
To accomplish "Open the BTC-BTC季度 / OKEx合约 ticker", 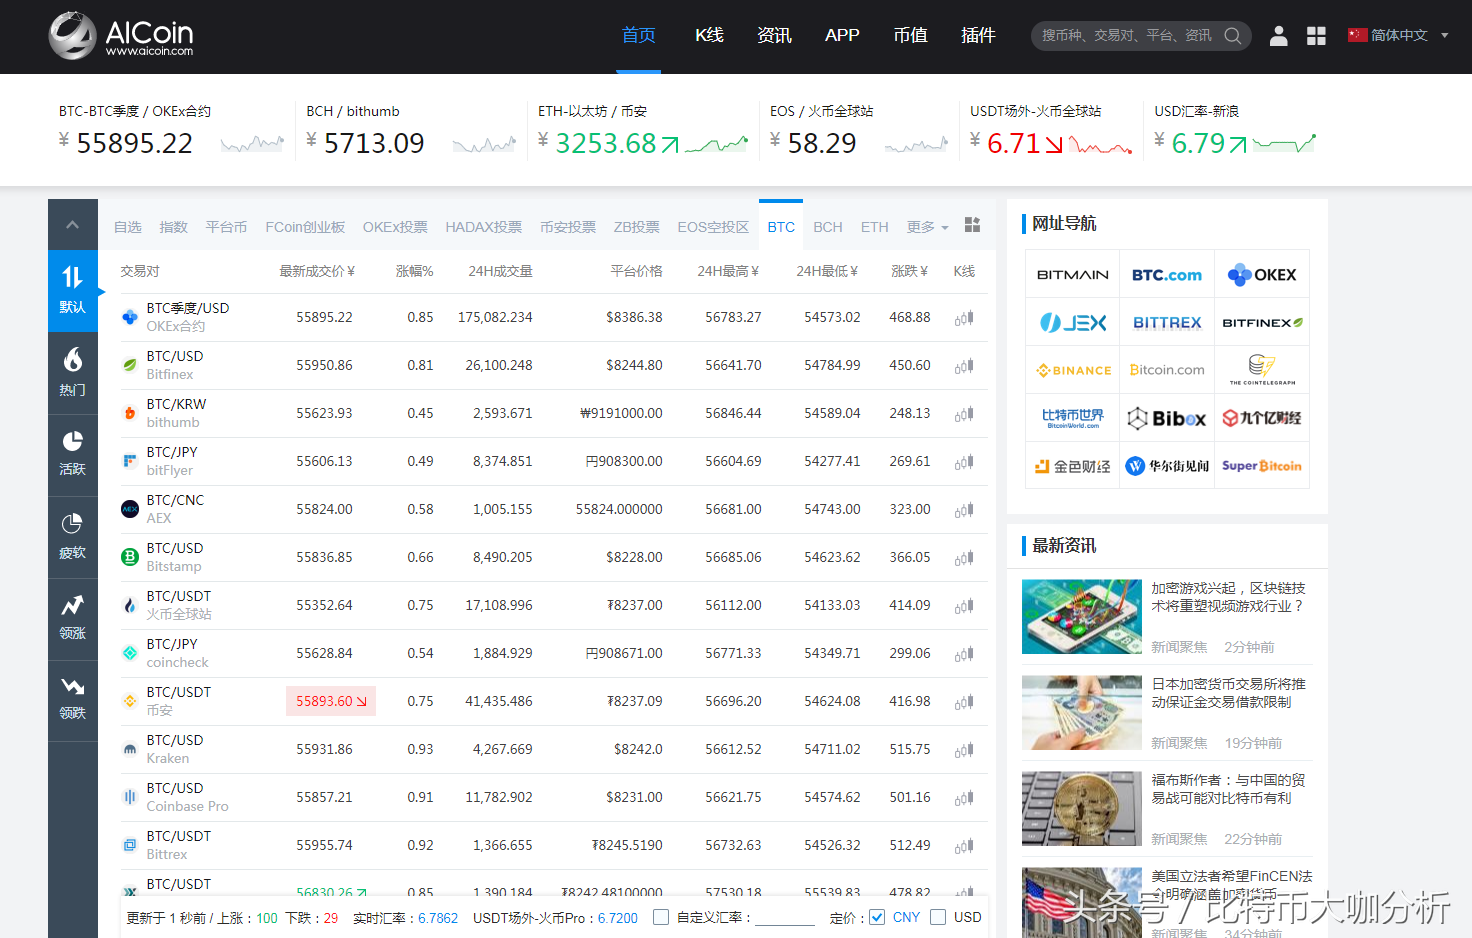I will pyautogui.click(x=172, y=132).
